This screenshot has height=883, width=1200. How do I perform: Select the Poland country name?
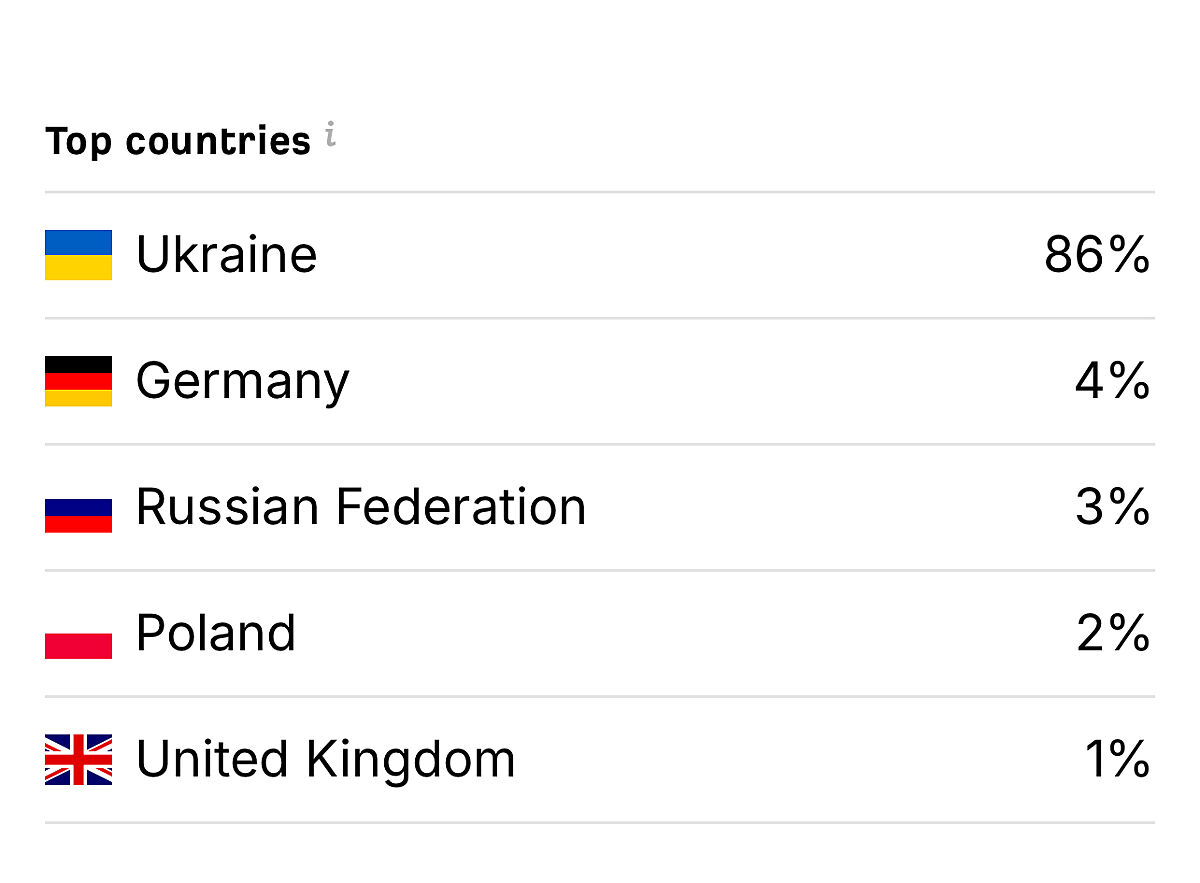(x=215, y=633)
